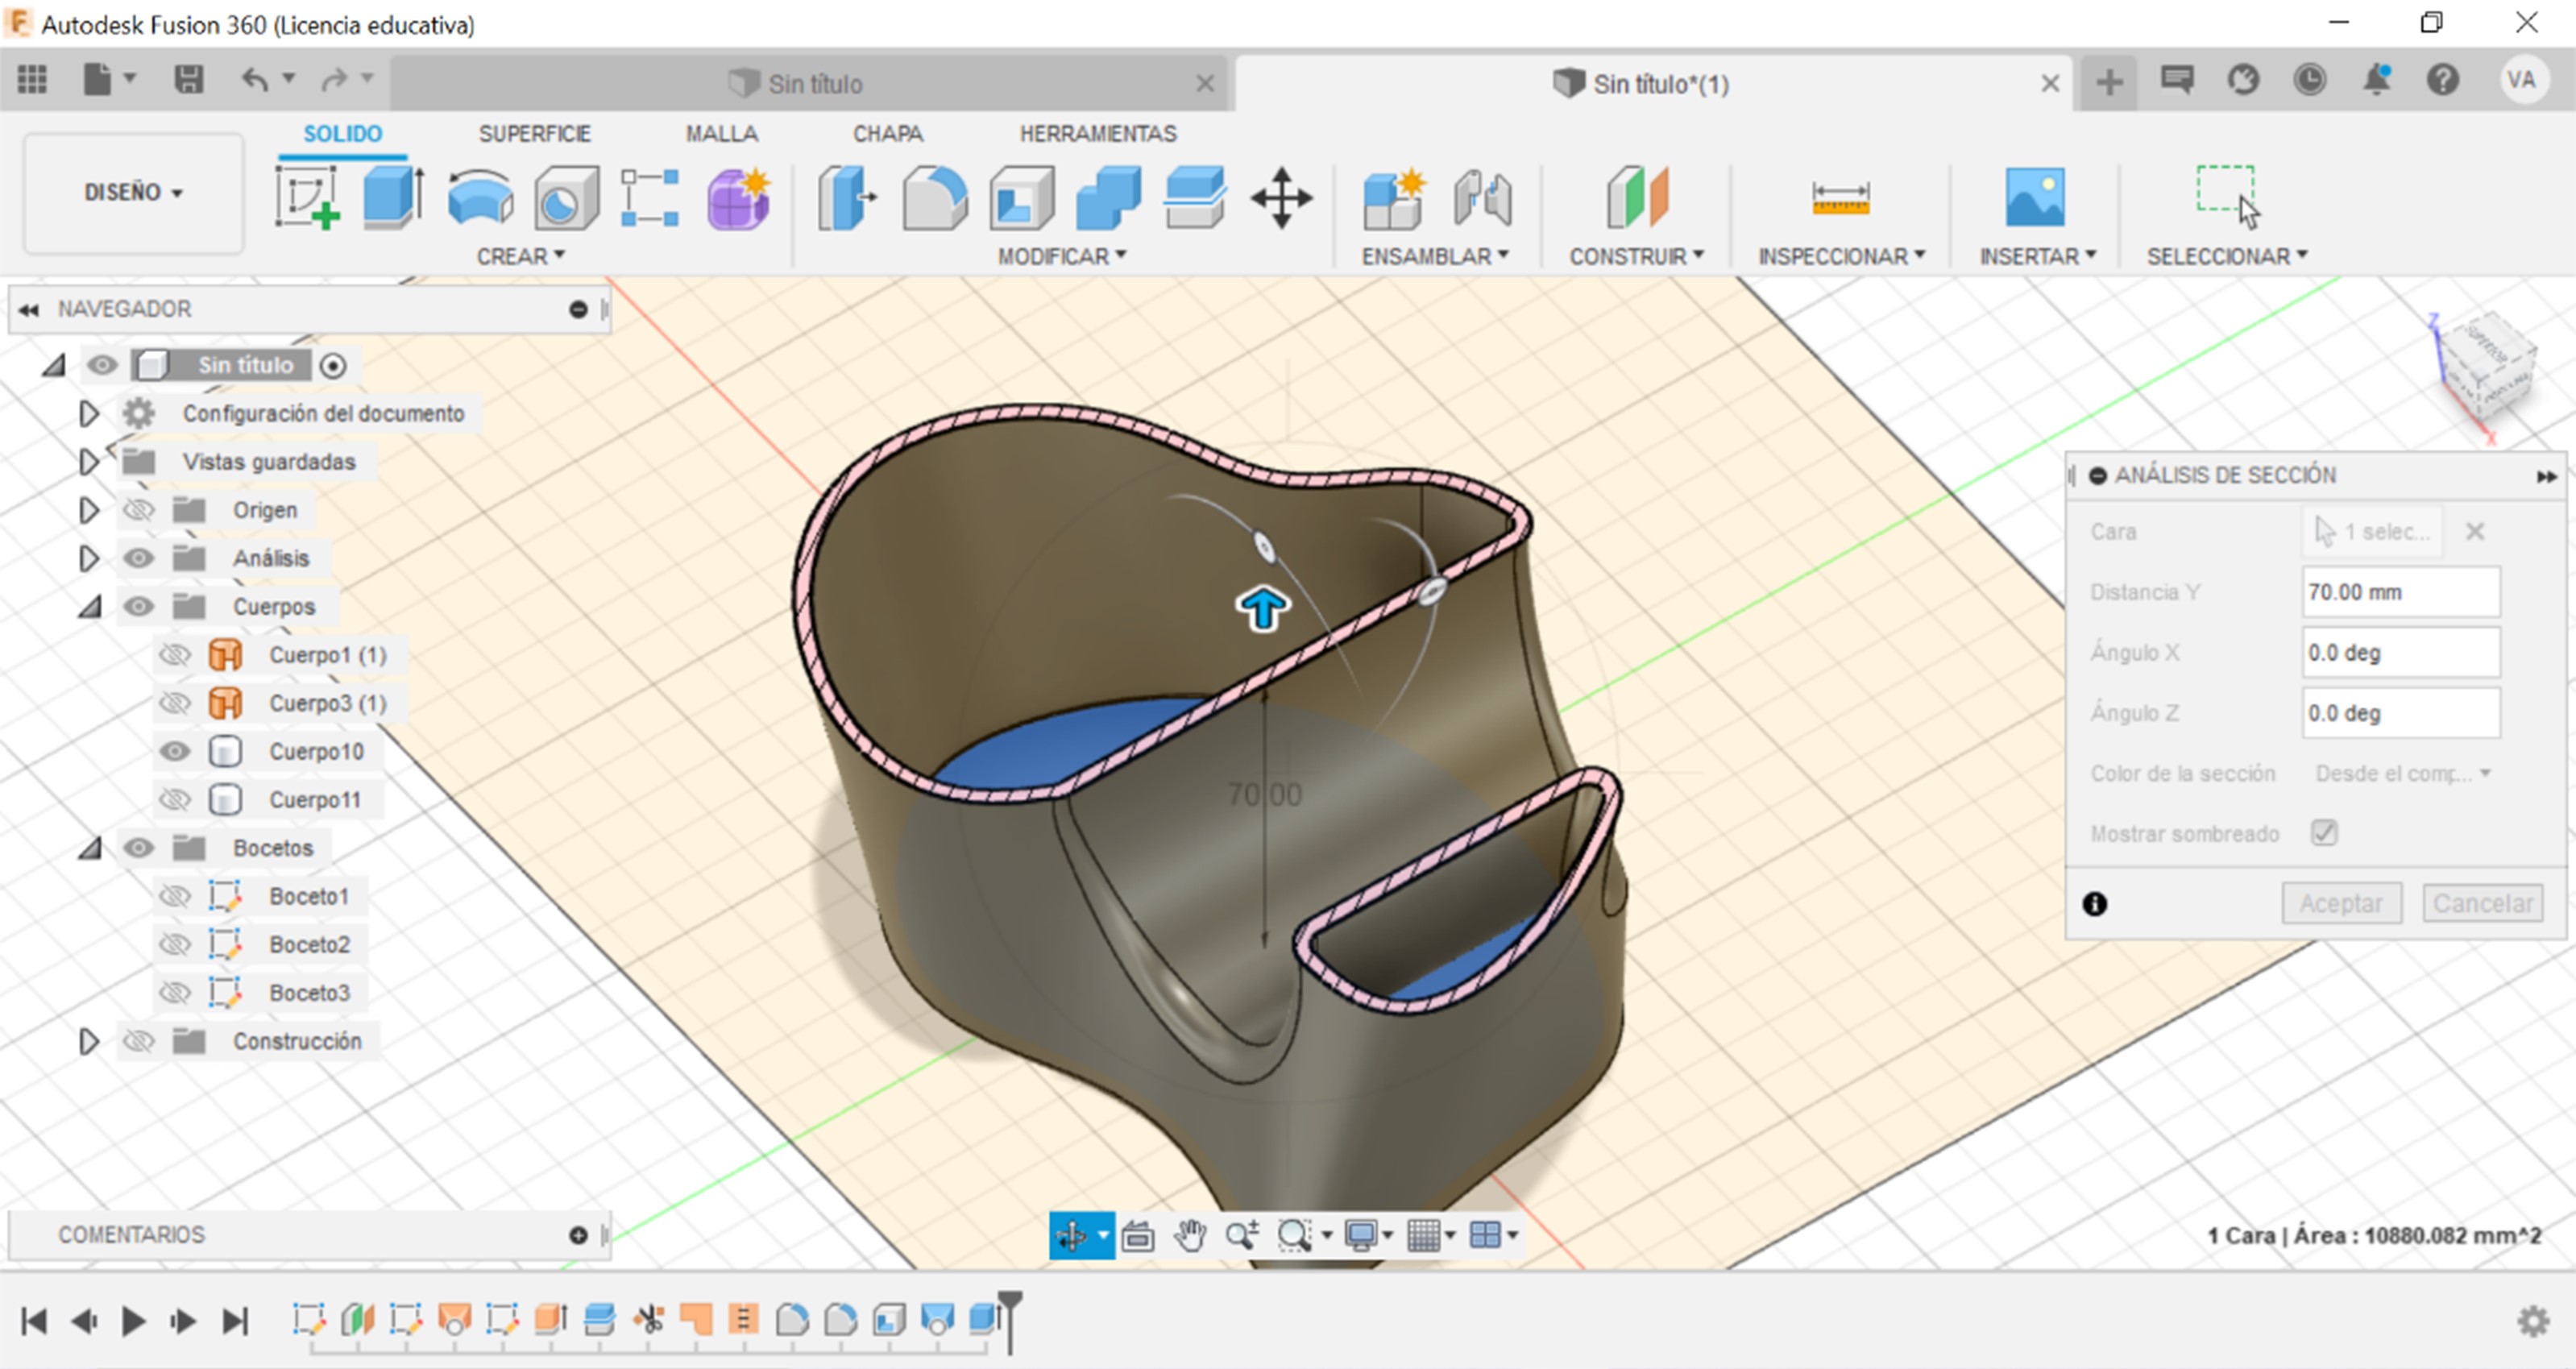Expand the Origen folder
2576x1369 pixels.
[x=88, y=510]
